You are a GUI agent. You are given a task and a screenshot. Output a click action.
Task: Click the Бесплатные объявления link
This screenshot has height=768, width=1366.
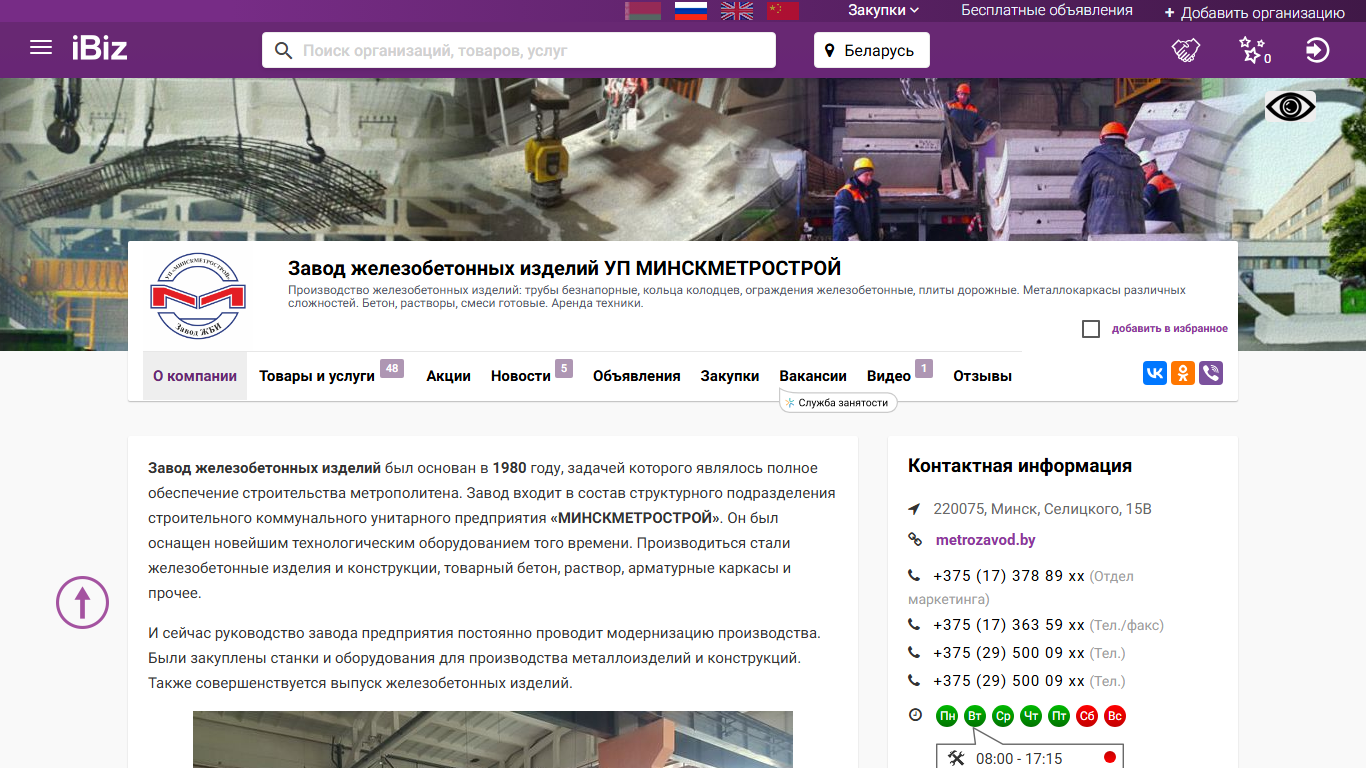(1047, 10)
